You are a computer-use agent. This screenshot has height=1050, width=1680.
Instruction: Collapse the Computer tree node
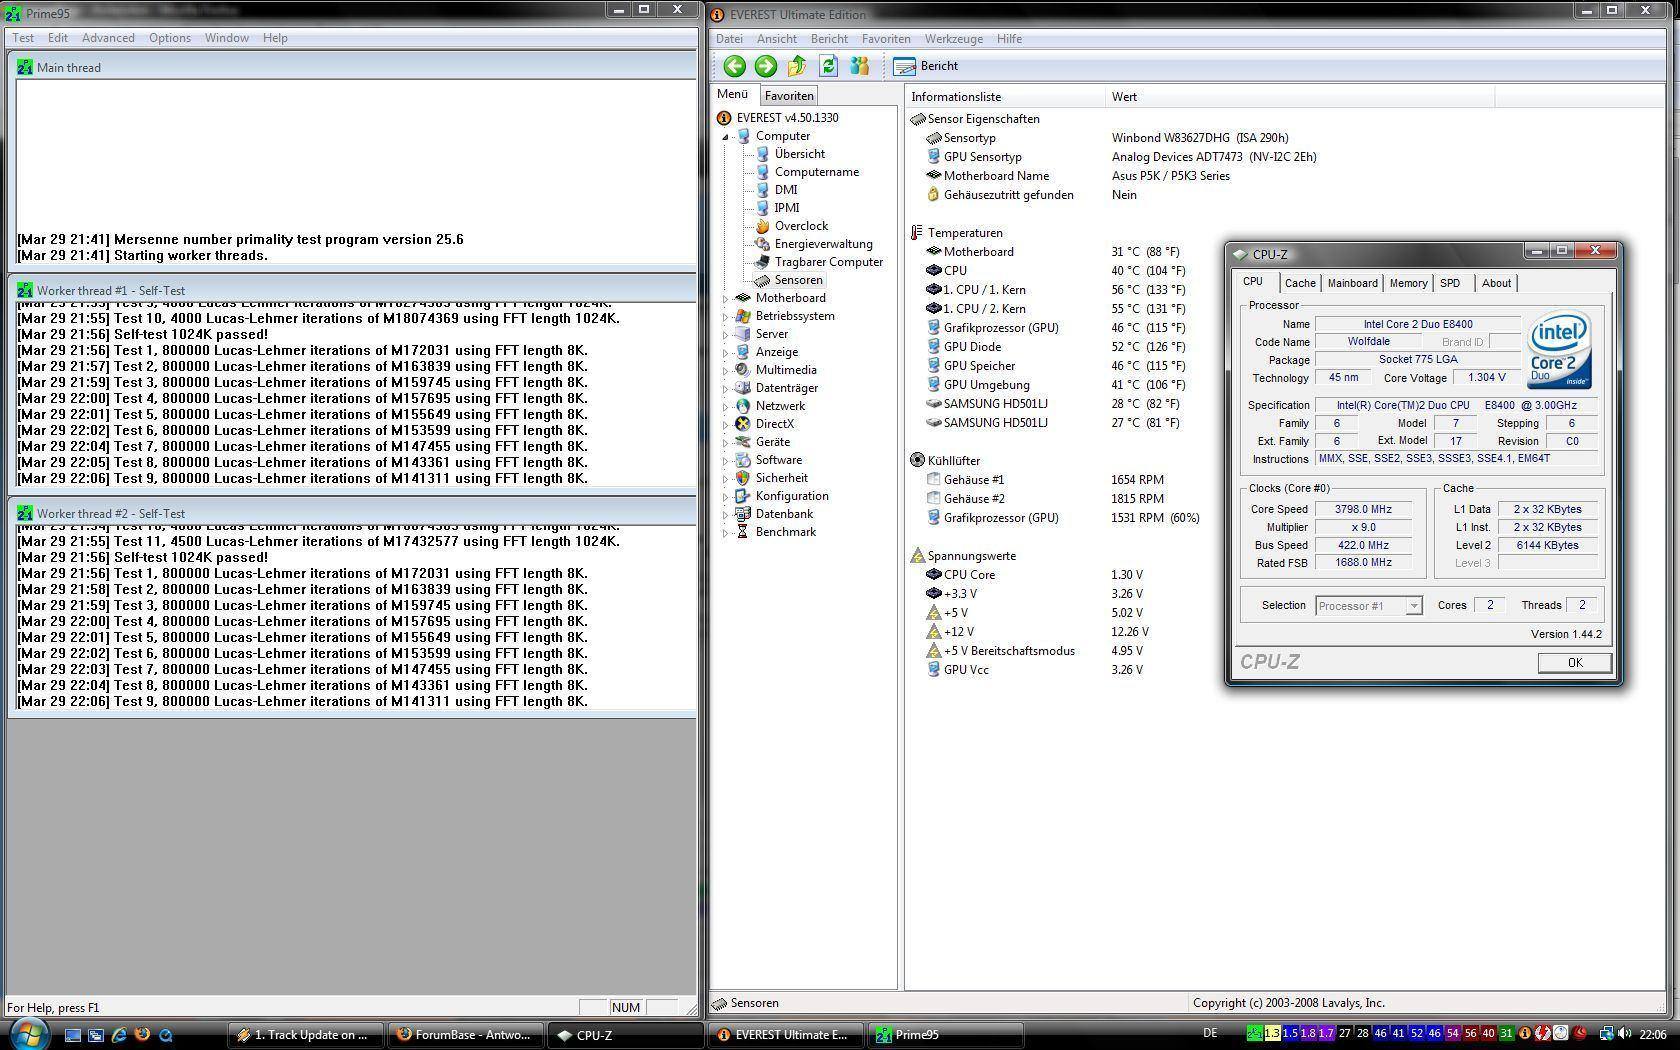[725, 137]
